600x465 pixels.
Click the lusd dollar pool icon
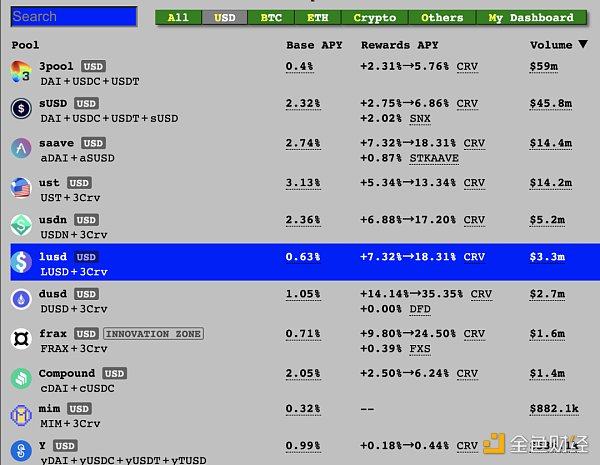tap(21, 262)
